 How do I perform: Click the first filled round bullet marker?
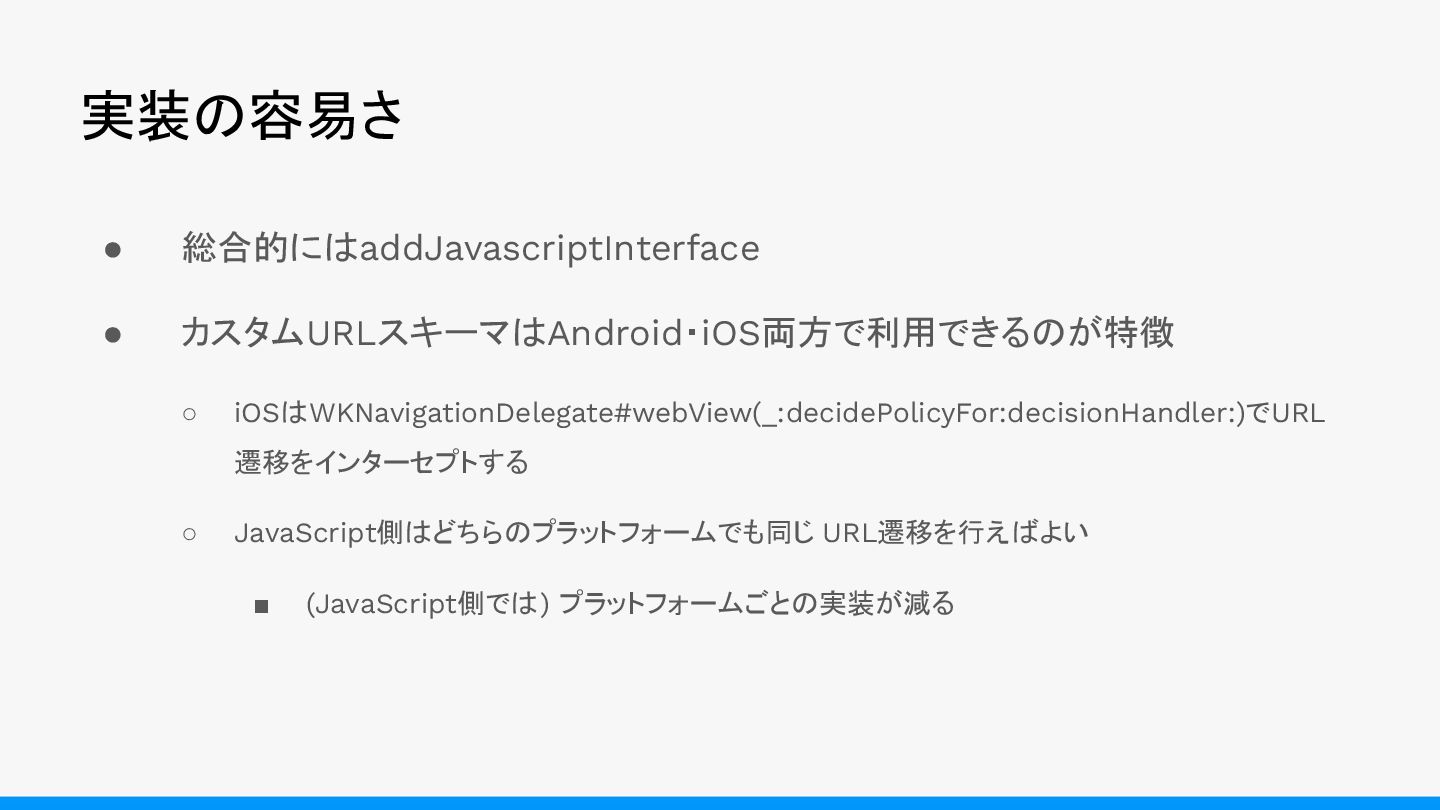coord(113,249)
